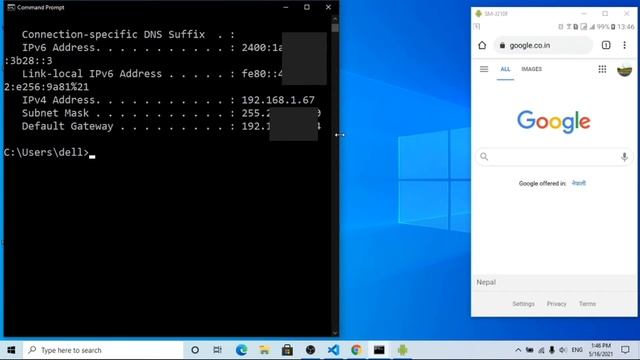Click the Android icon in SM-J210F title bar
Image resolution: width=640 pixels, height=360 pixels.
(478, 13)
